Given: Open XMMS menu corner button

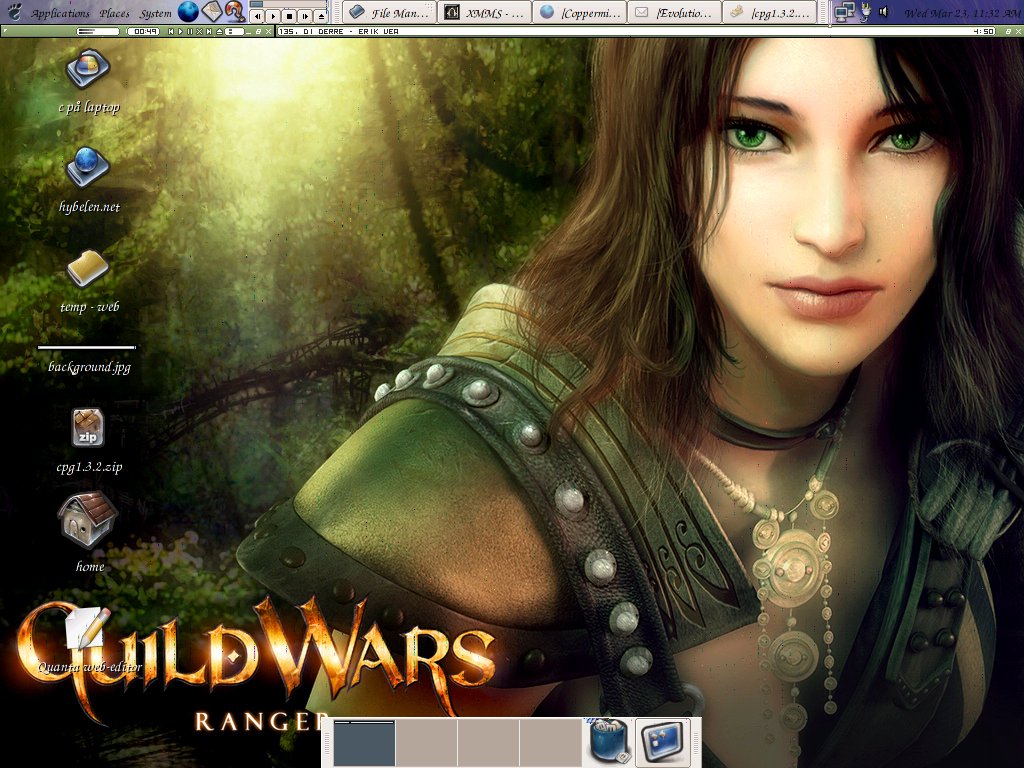Looking at the screenshot, I should pyautogui.click(x=5, y=30).
